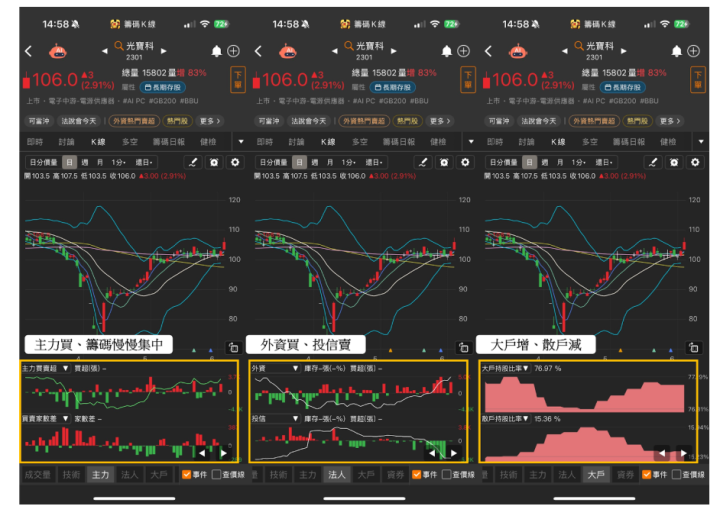Switch to 即時 tab in 主力買 screen
Screen dimensions: 720x519
(x=35, y=141)
